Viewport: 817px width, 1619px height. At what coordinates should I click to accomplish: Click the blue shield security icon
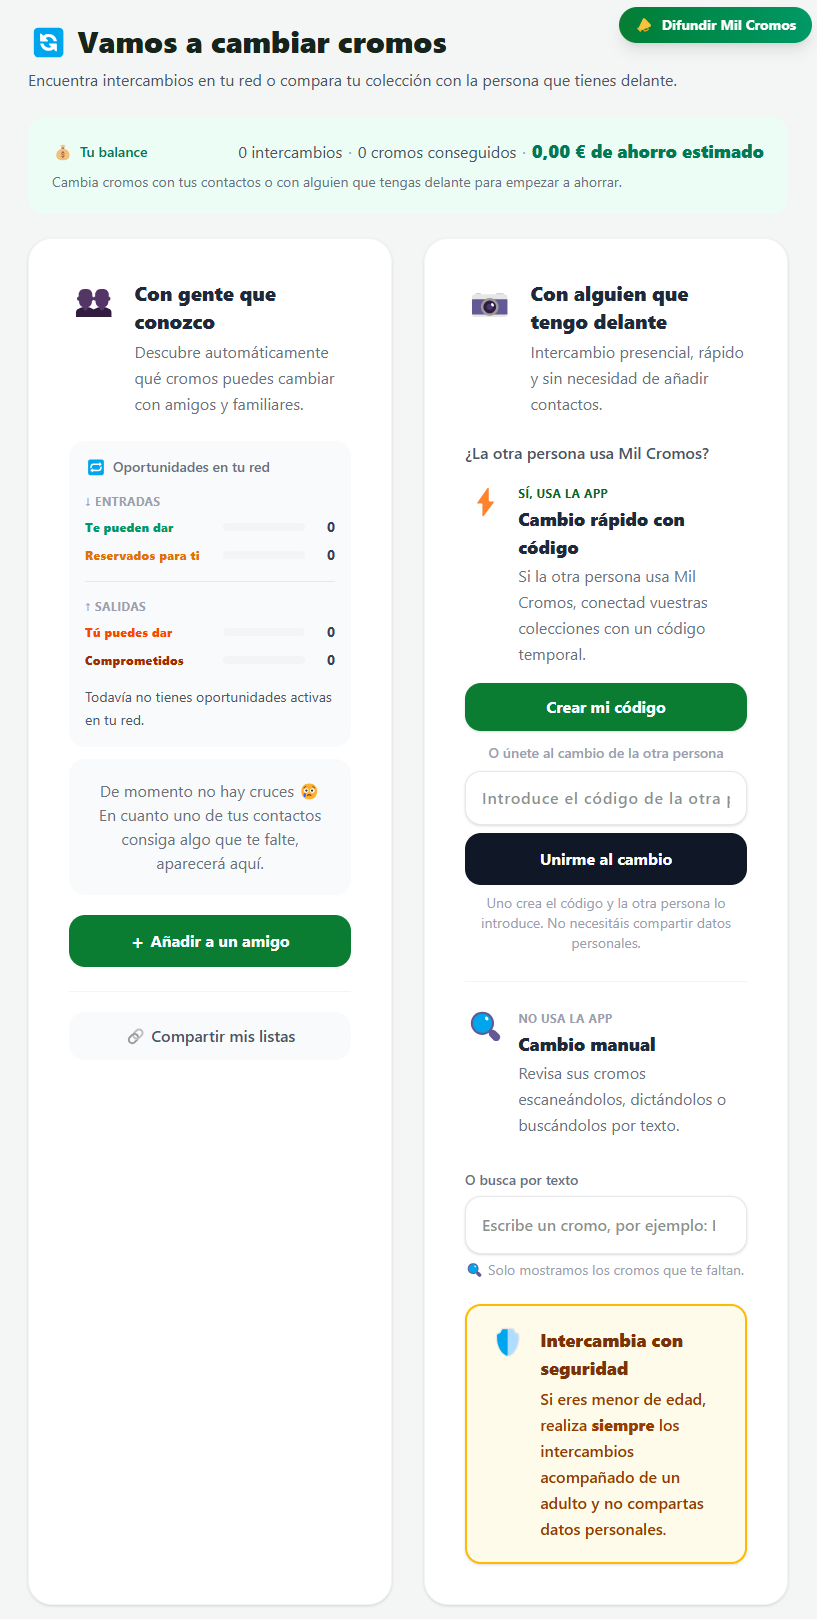[508, 1341]
